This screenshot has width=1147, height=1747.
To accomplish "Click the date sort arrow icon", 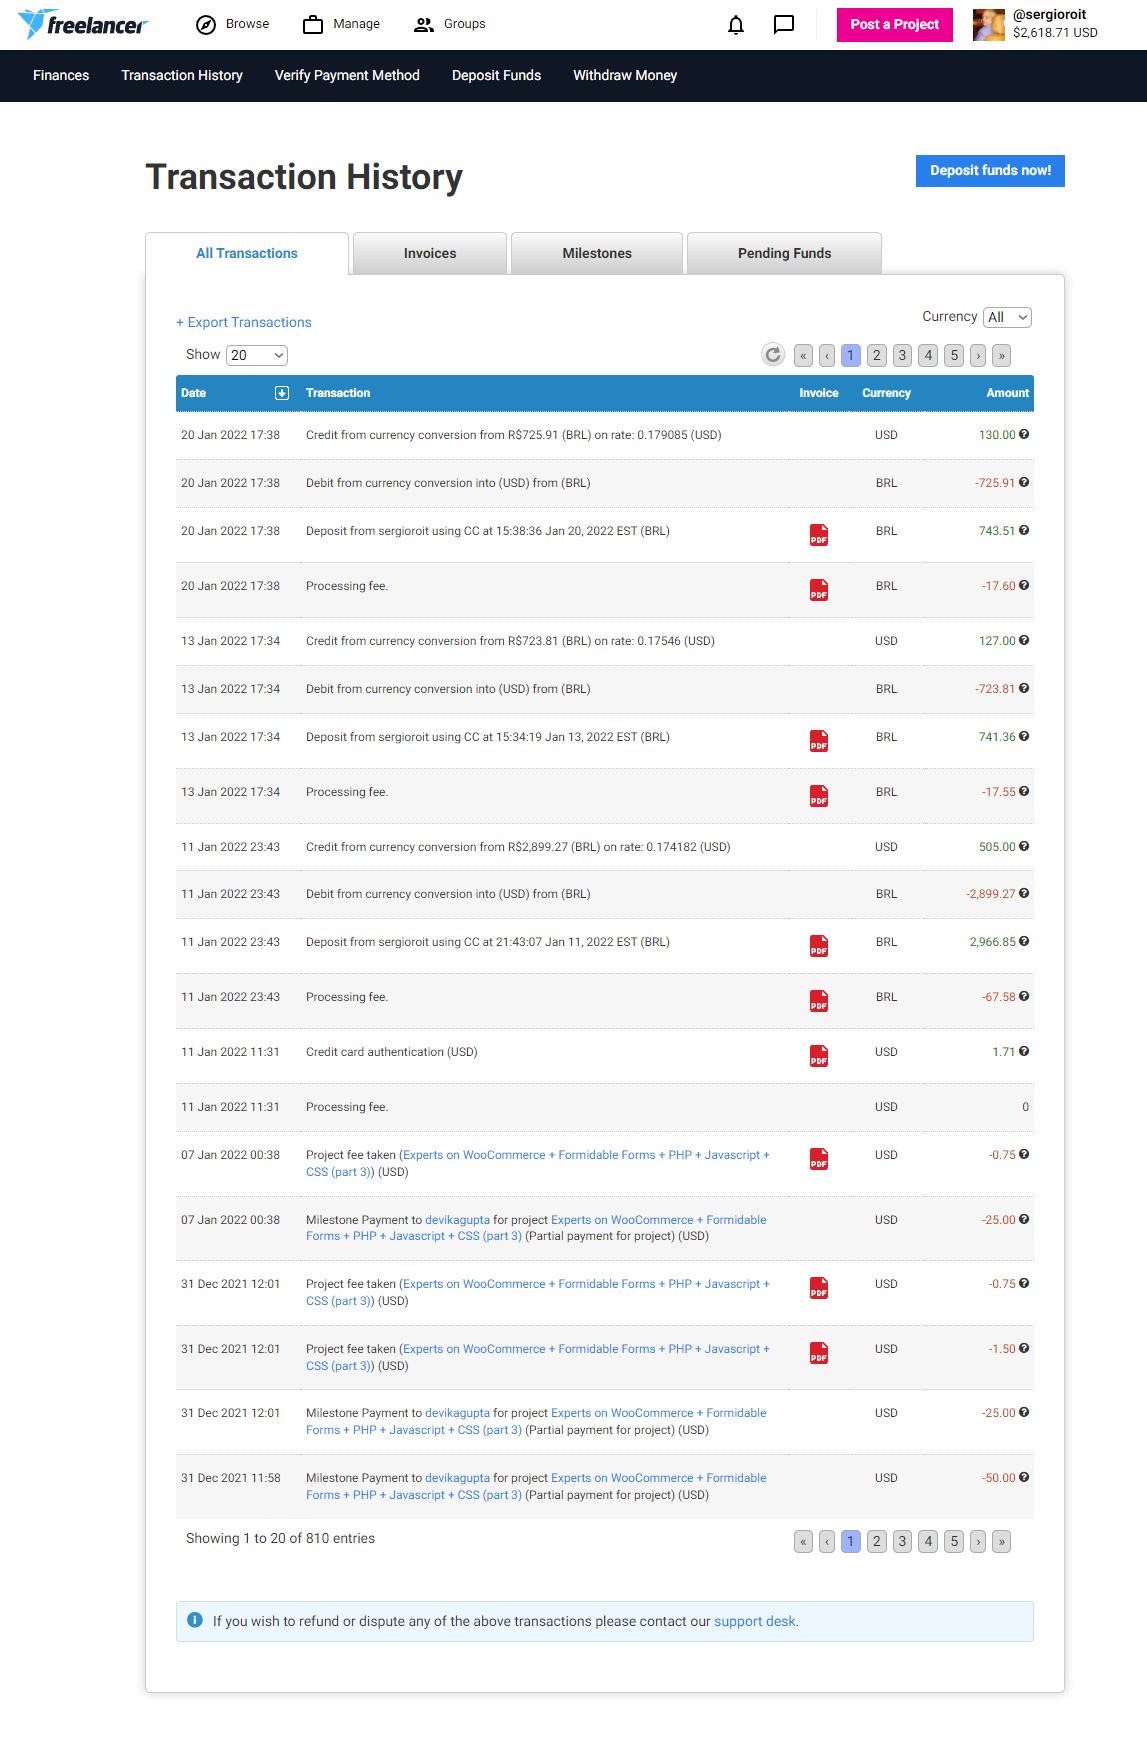I will (282, 393).
